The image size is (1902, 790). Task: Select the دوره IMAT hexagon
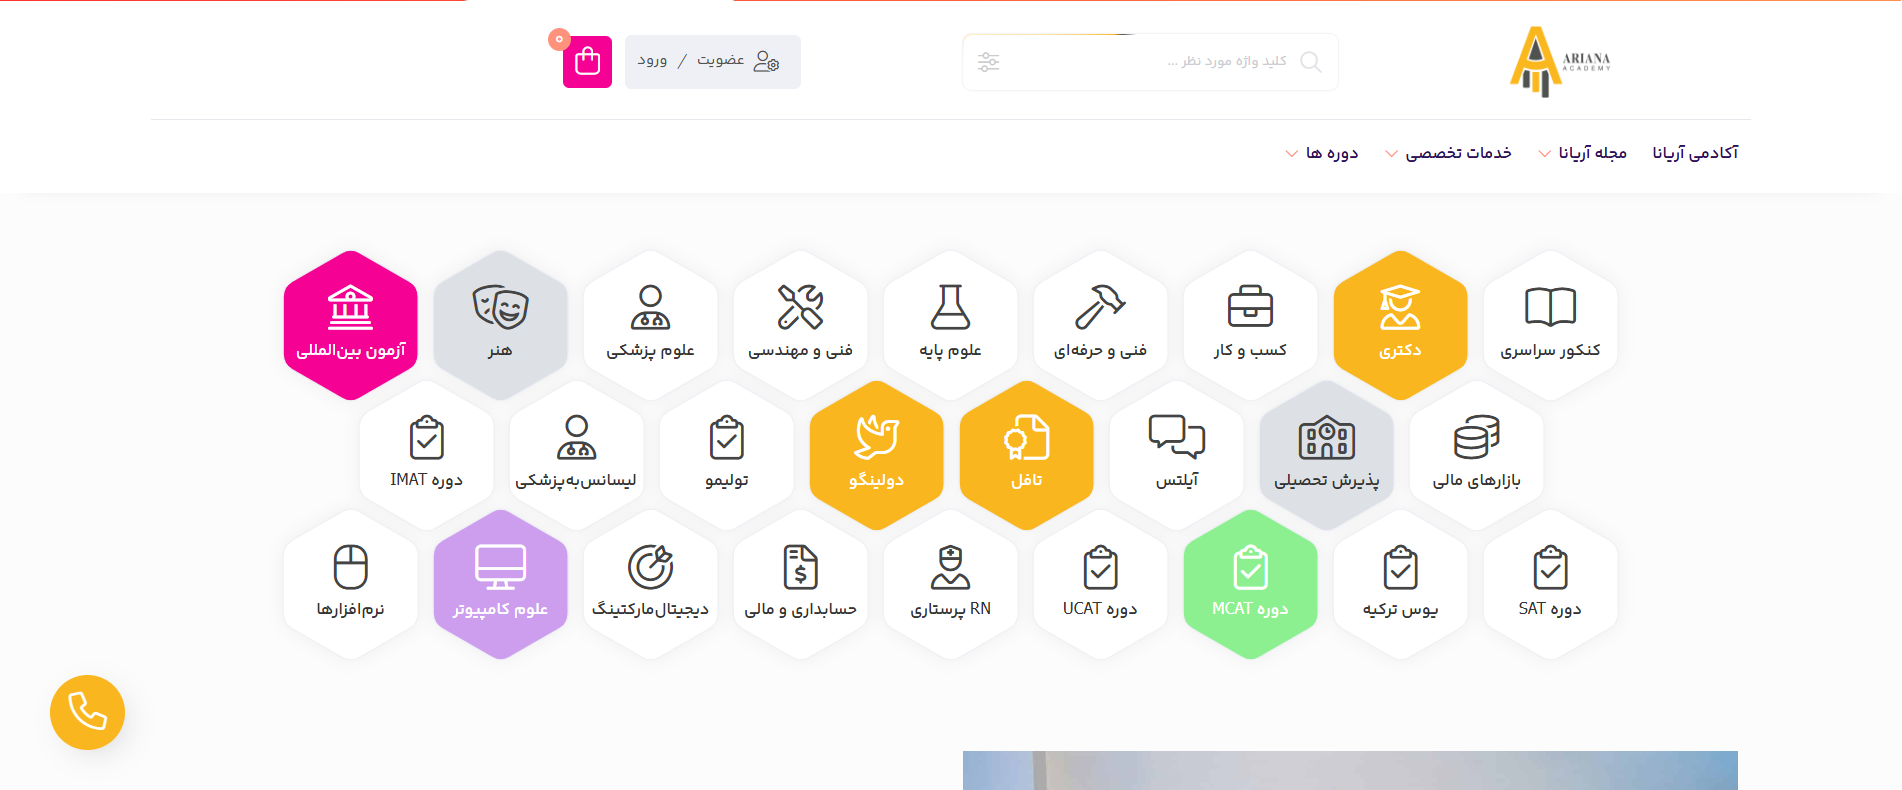click(x=426, y=455)
